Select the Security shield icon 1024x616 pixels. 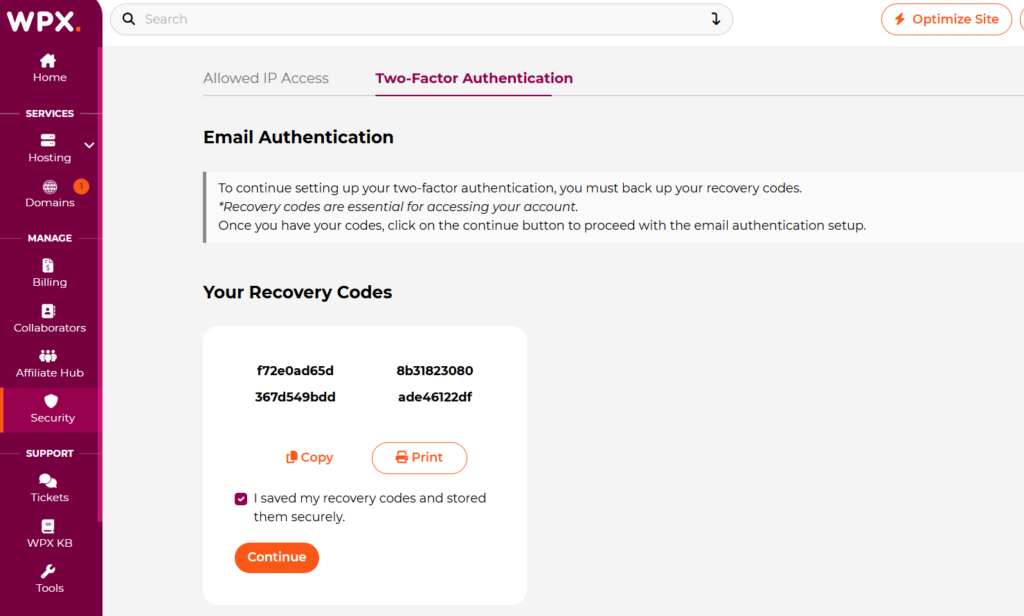(52, 401)
